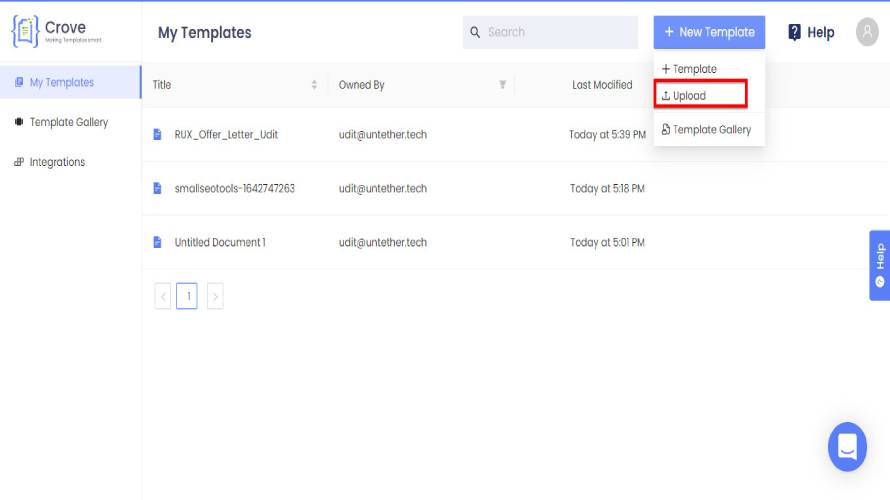The image size is (890, 500).
Task: Open My Templates in the sidebar
Action: pos(70,82)
